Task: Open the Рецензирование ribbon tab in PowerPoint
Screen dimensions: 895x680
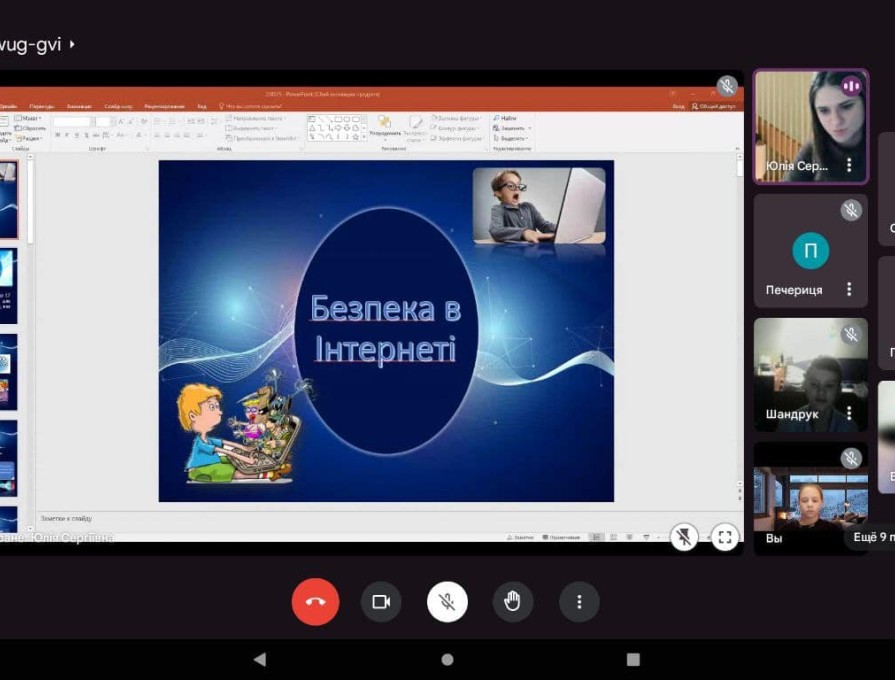Action: coord(164,106)
